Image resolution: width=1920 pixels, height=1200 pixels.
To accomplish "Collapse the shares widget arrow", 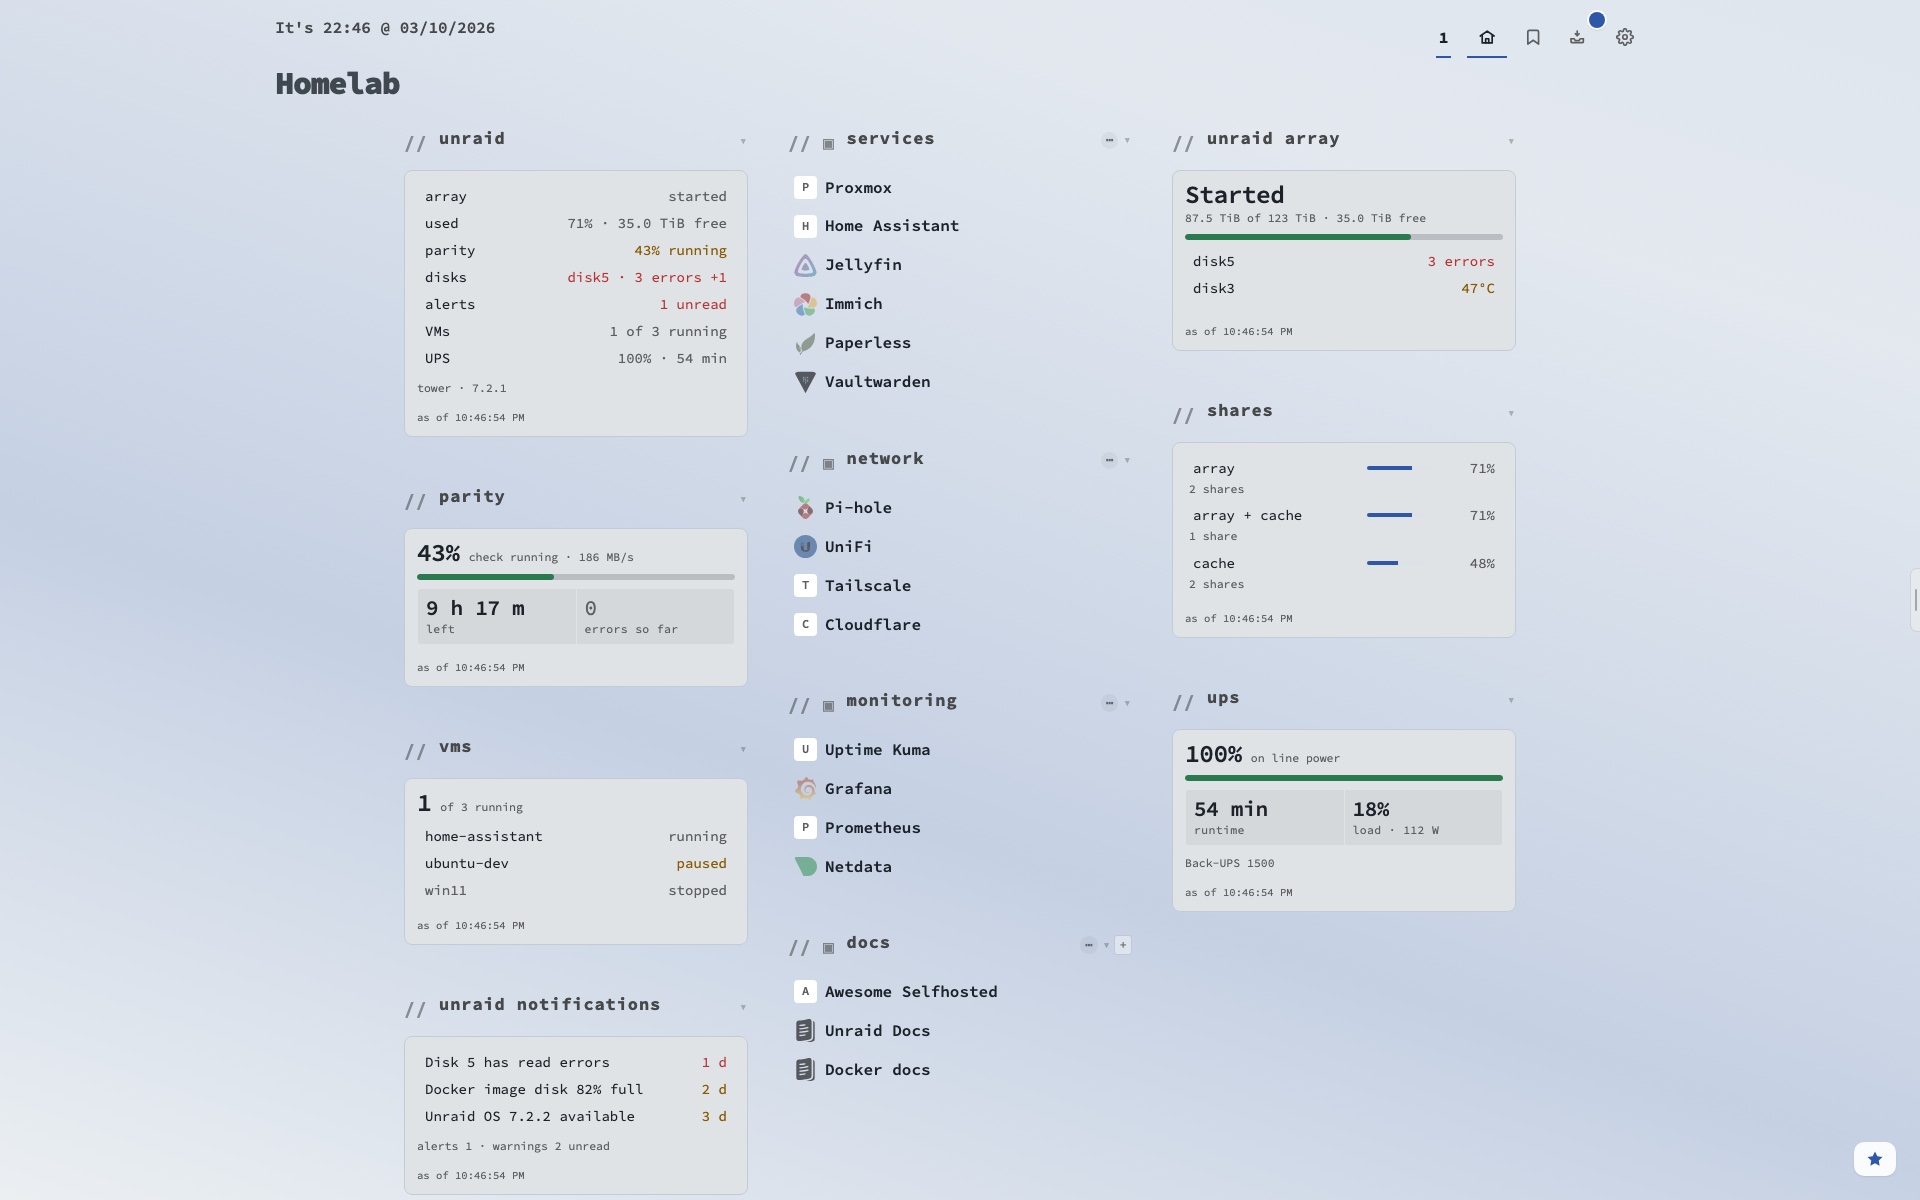I will [1511, 413].
